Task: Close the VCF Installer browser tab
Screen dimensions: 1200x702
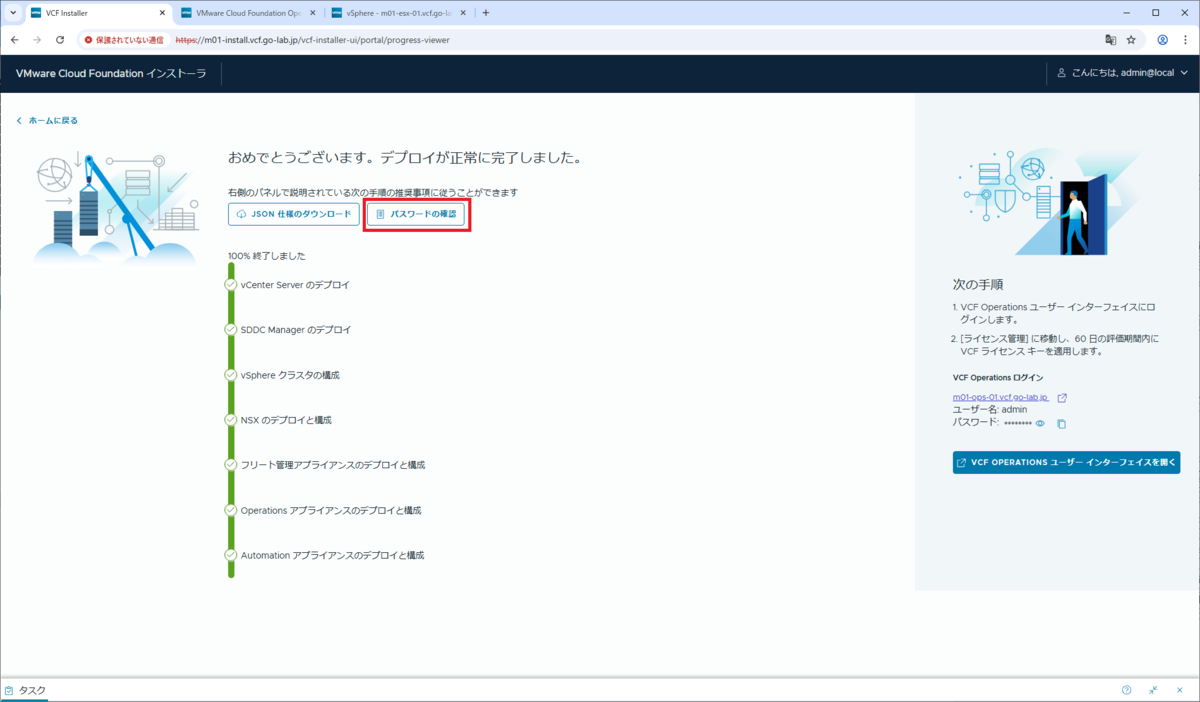Action: coord(162,13)
